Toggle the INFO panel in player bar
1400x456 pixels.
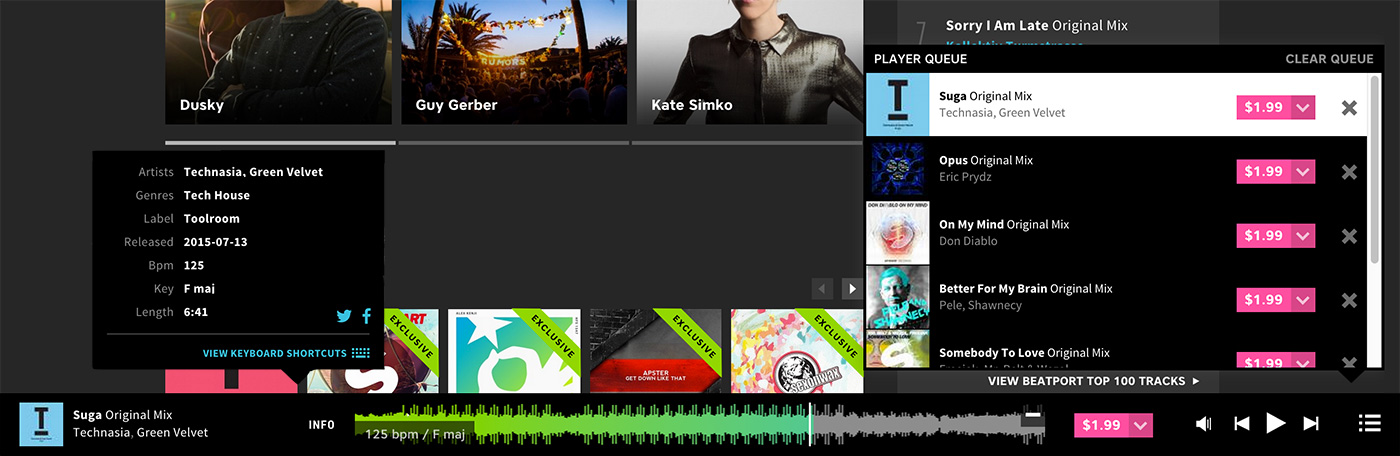point(321,425)
